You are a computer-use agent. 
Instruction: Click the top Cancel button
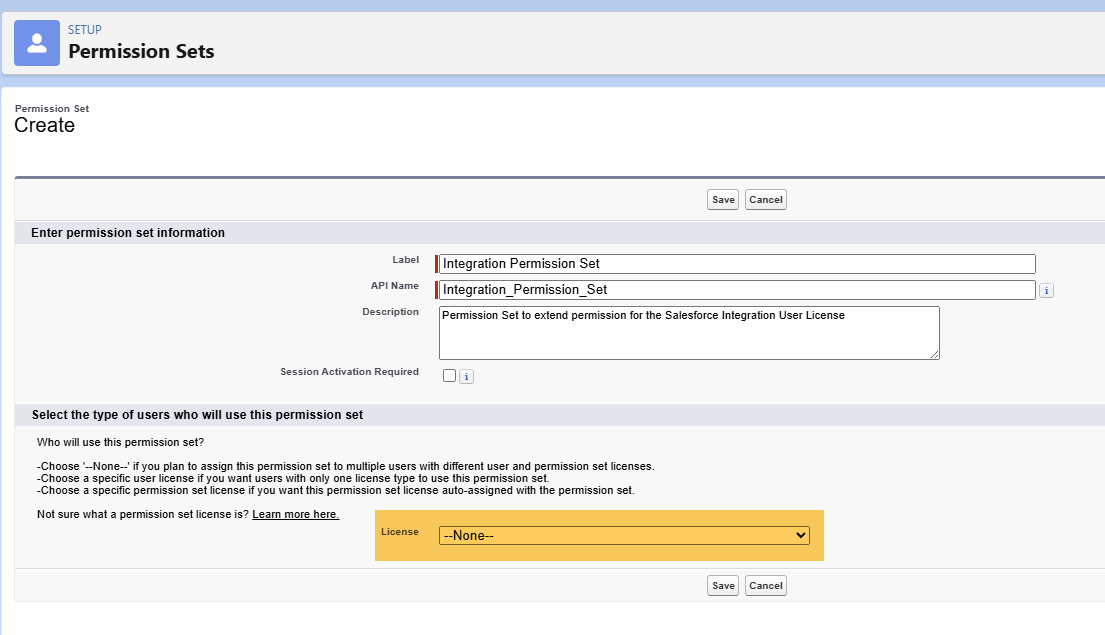point(765,199)
